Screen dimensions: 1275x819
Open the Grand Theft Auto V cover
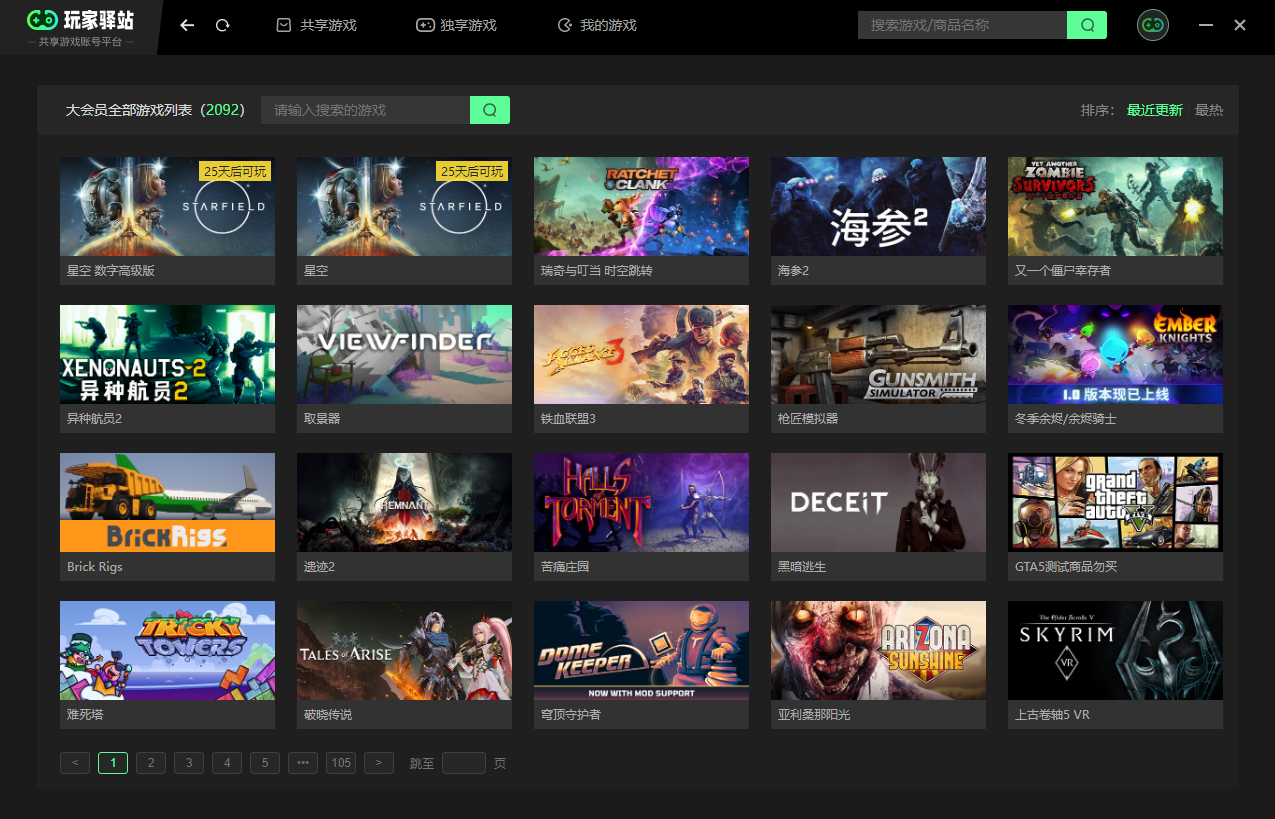pyautogui.click(x=1115, y=502)
